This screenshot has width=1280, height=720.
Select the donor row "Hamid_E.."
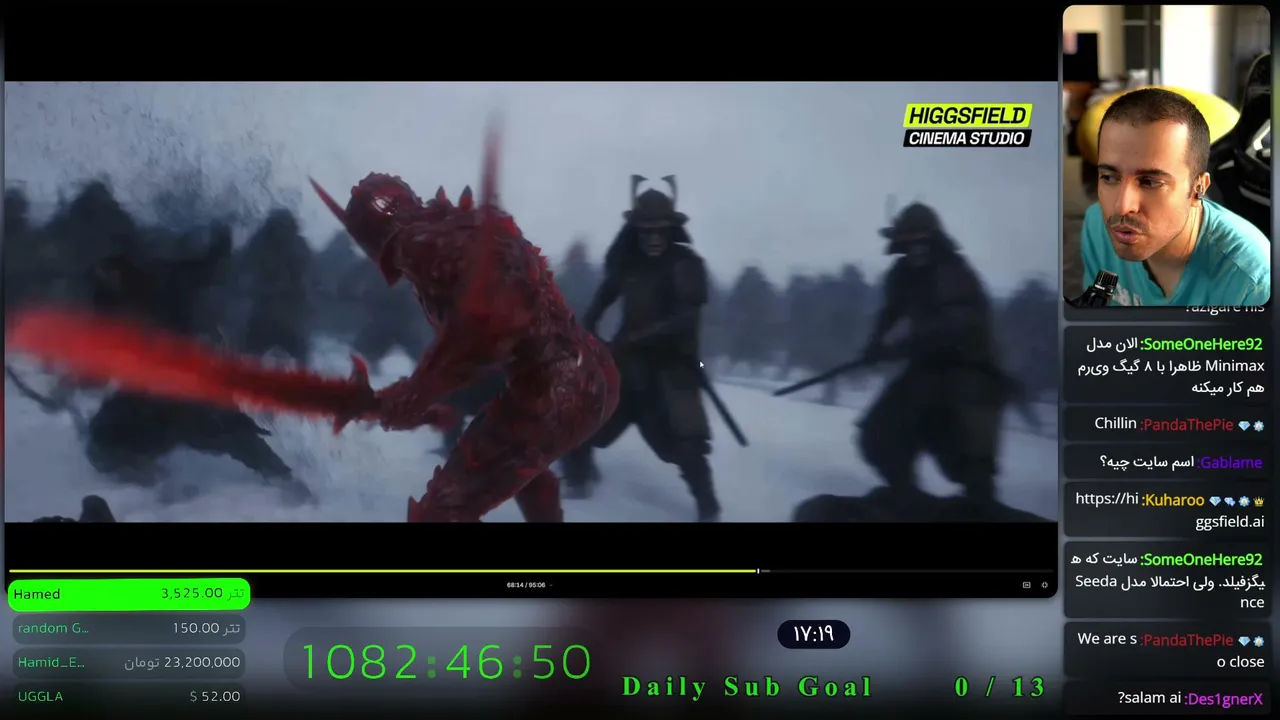(x=129, y=662)
